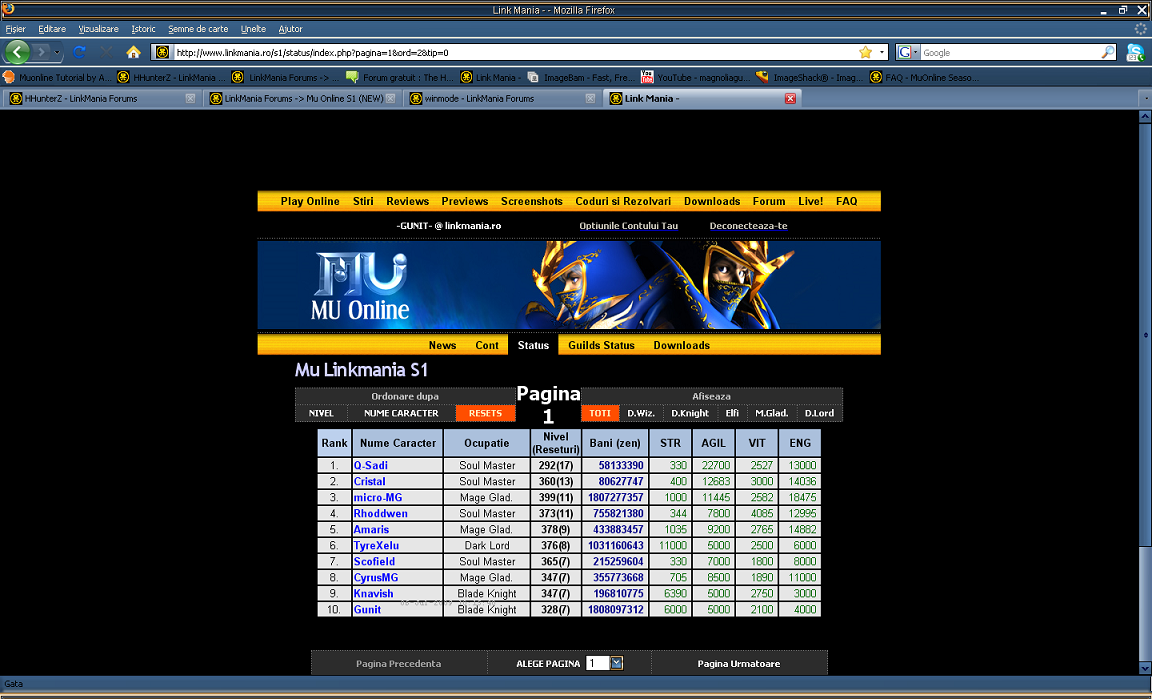1152x699 pixels.
Task: Open the Semne de carte menu
Action: point(198,29)
